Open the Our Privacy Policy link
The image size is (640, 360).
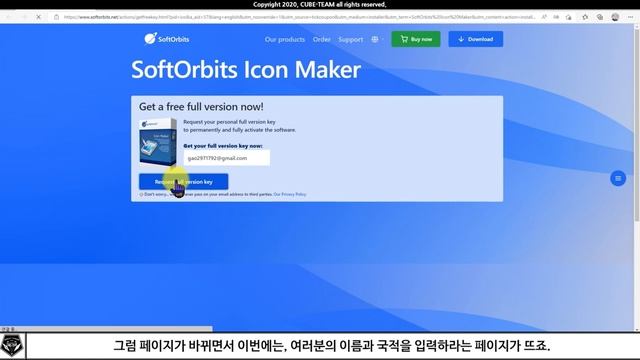290,194
